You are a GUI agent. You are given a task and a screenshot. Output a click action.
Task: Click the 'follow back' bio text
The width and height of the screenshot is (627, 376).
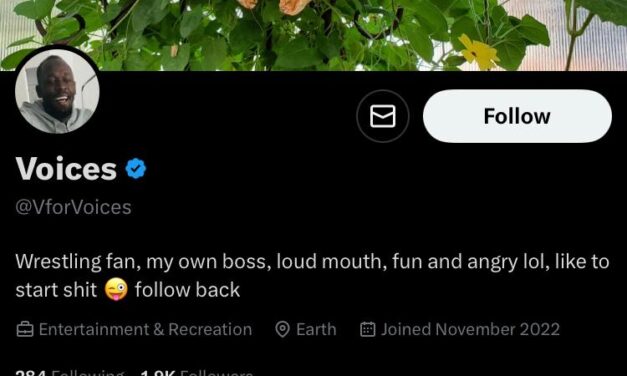(x=187, y=290)
